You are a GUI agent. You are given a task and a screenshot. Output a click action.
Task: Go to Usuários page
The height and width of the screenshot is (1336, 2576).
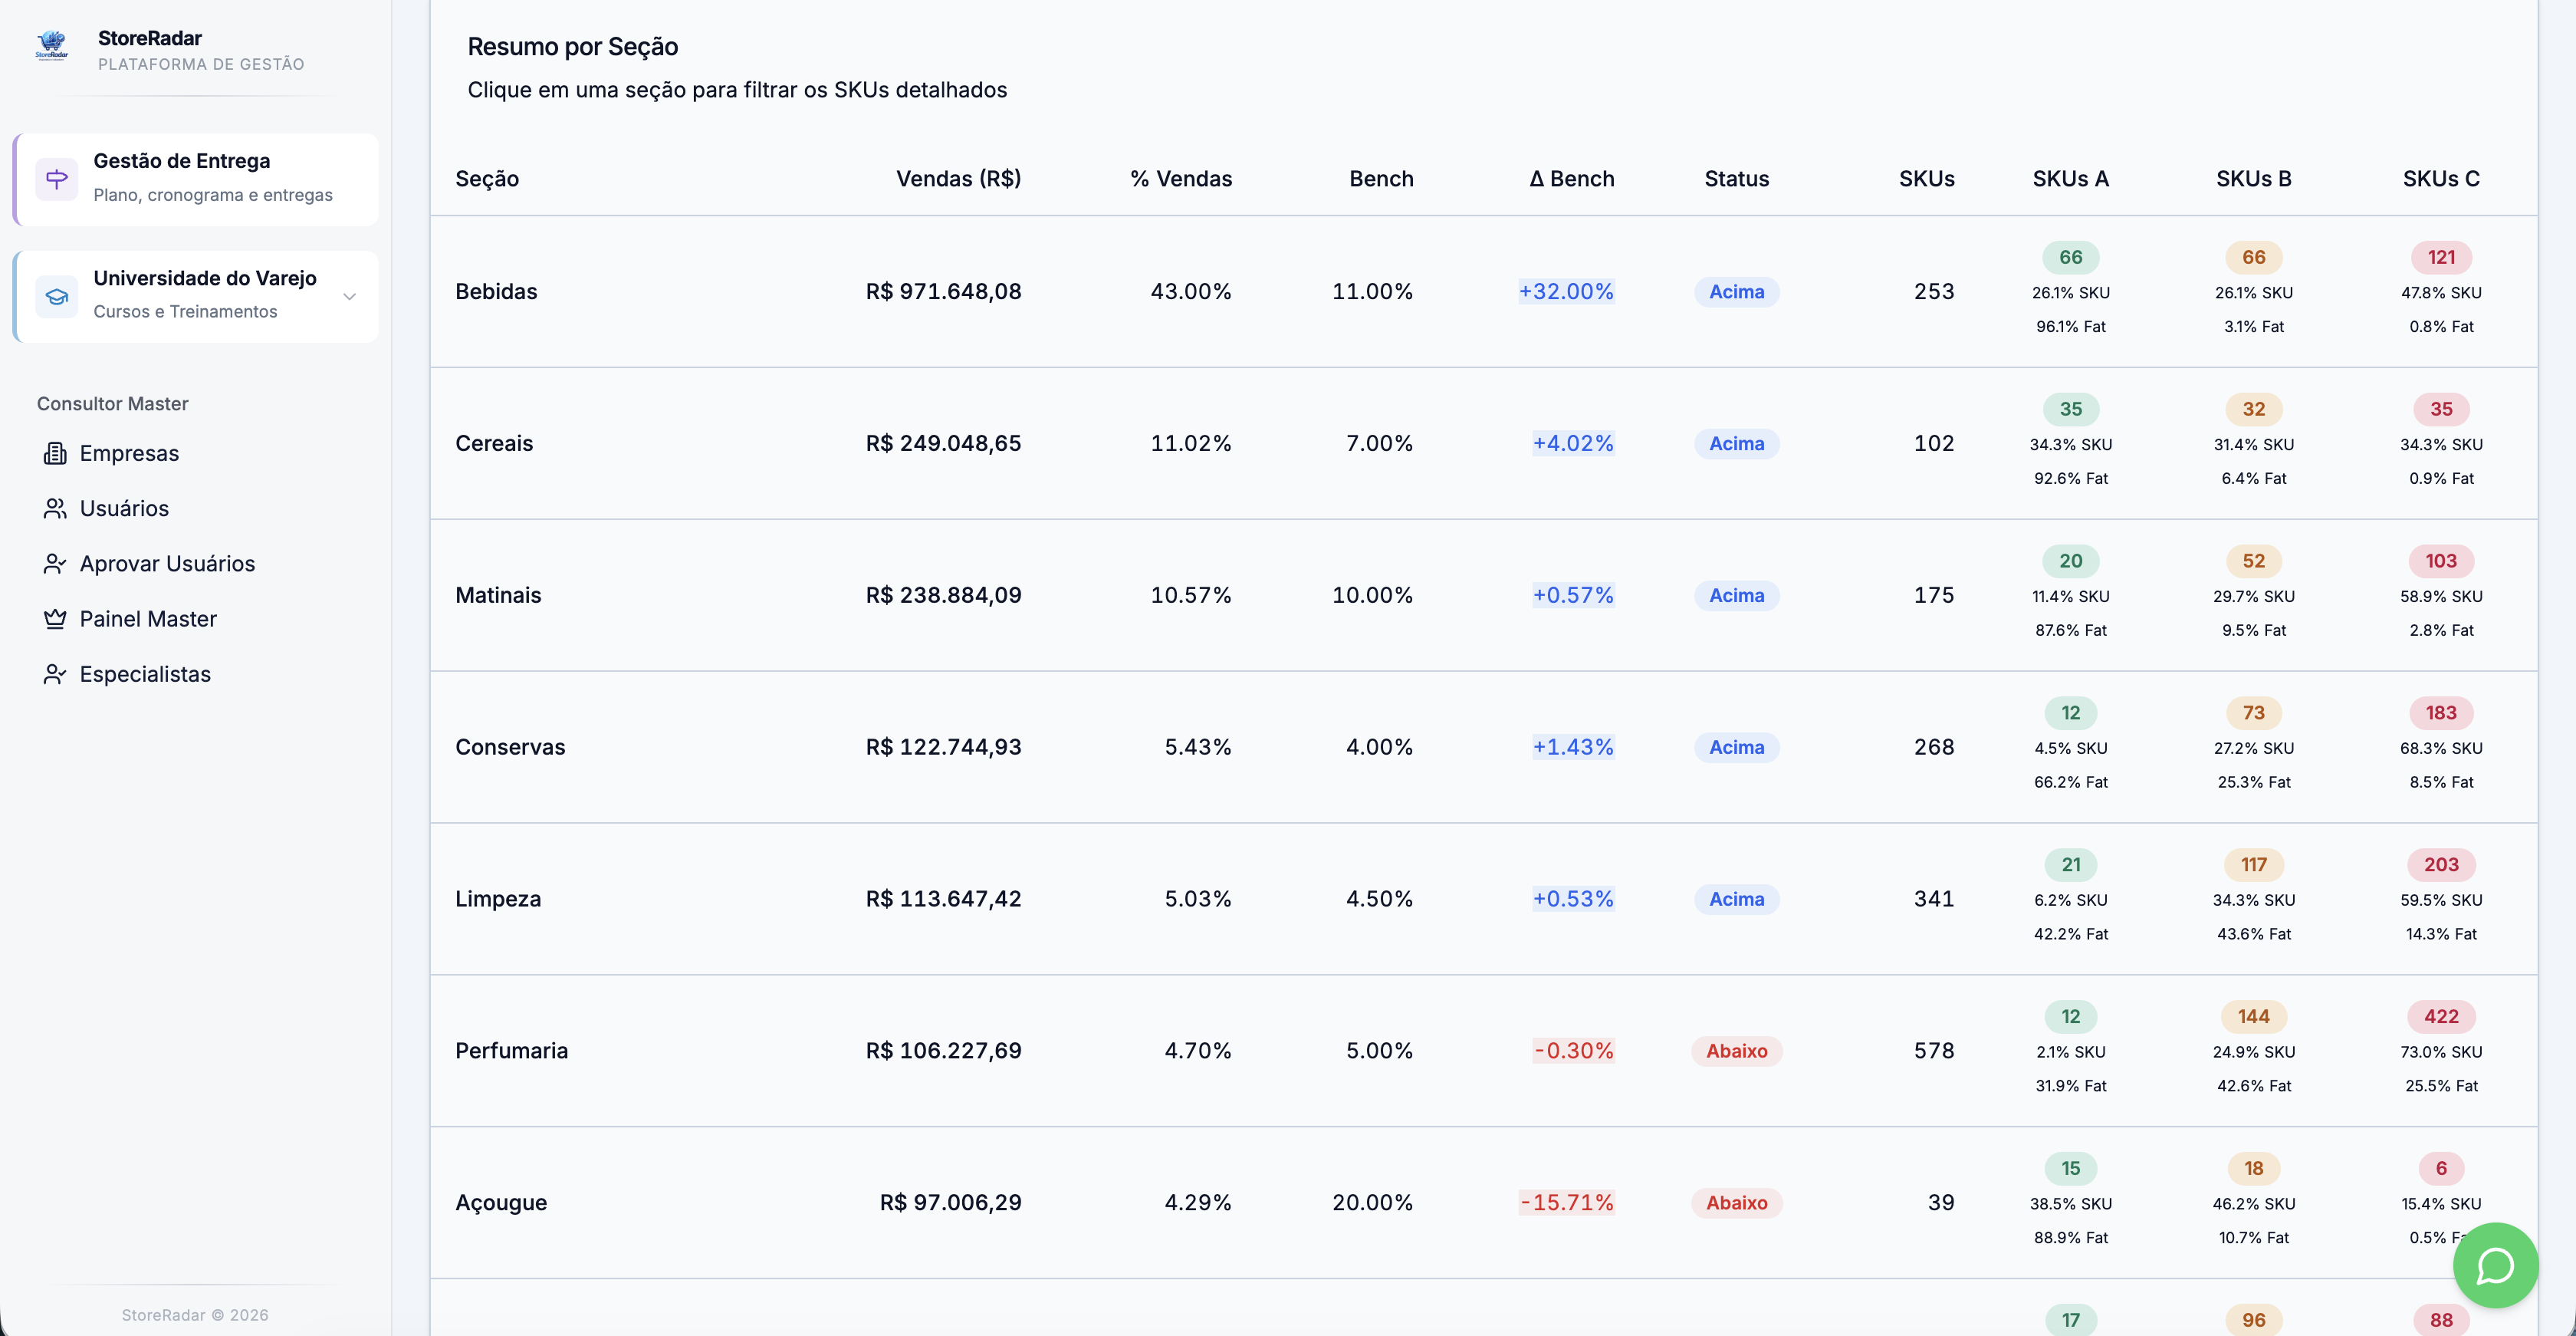tap(124, 508)
